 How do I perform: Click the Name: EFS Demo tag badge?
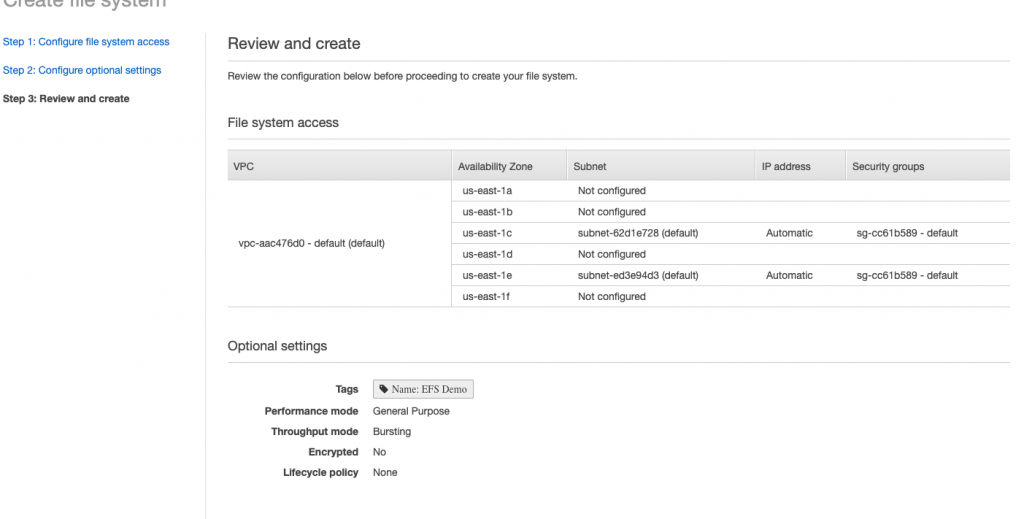423,390
